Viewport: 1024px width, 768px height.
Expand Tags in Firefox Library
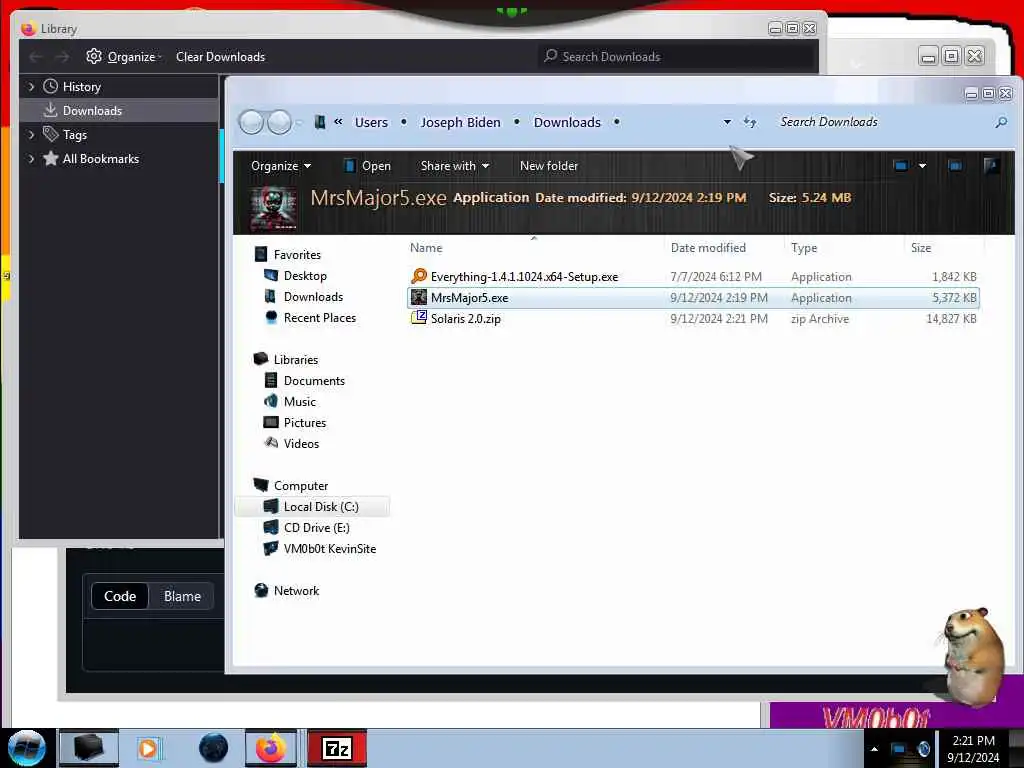[x=31, y=135]
